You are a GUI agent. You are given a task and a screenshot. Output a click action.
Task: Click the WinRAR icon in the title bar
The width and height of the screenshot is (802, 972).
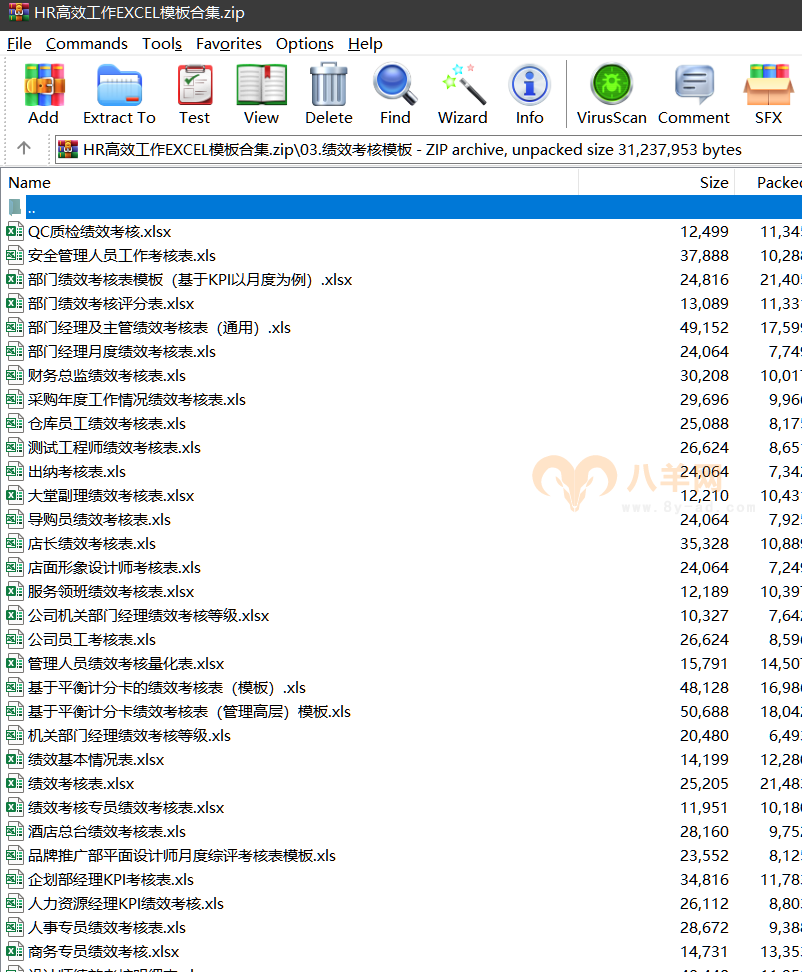19,12
